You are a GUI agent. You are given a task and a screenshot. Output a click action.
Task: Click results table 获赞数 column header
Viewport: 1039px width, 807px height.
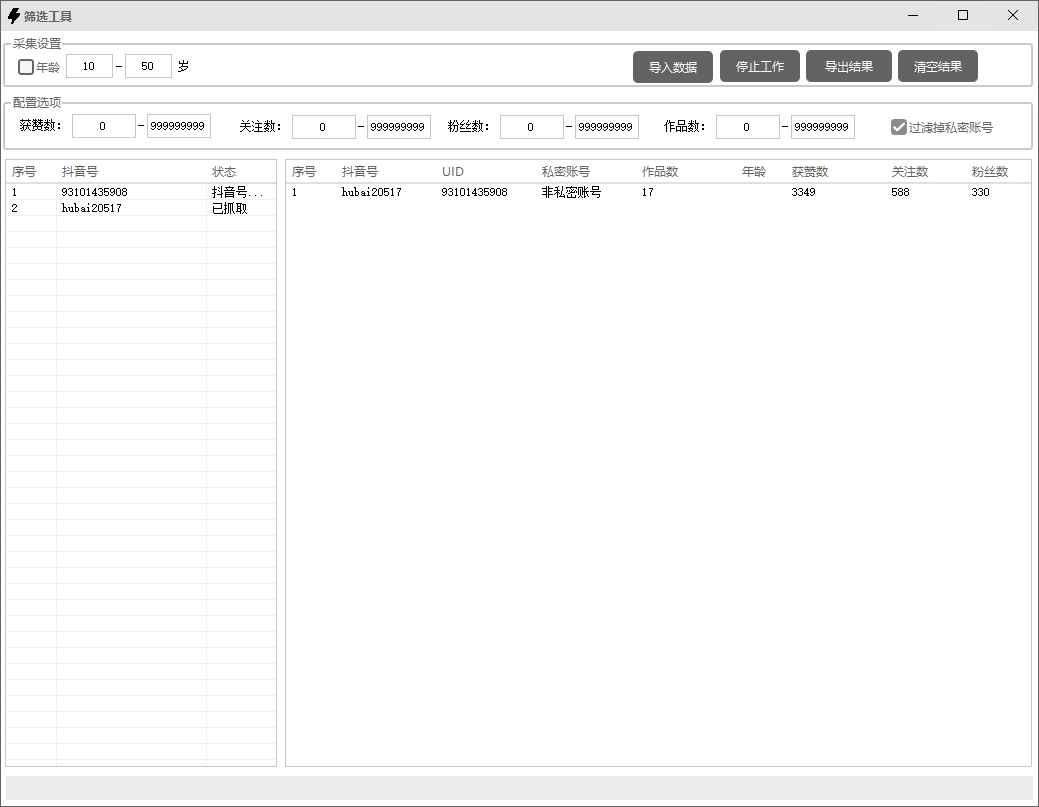(x=836, y=172)
